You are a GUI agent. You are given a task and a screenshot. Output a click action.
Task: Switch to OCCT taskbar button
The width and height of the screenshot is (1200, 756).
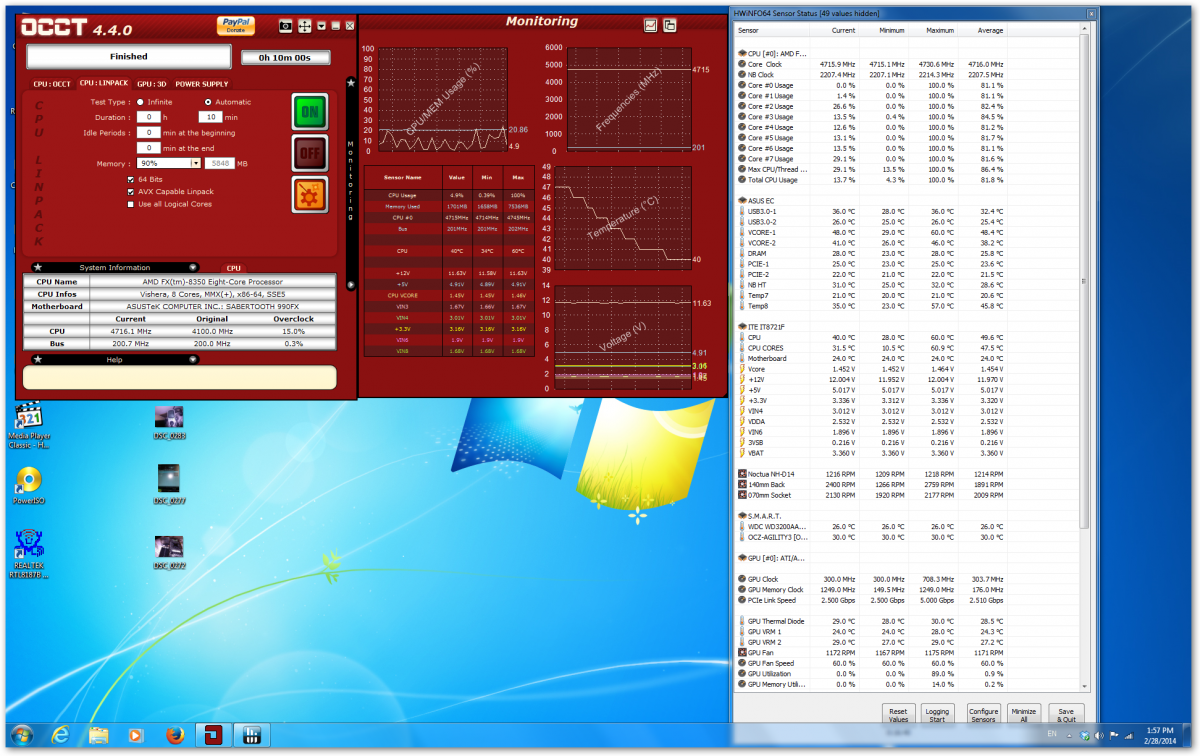[212, 736]
